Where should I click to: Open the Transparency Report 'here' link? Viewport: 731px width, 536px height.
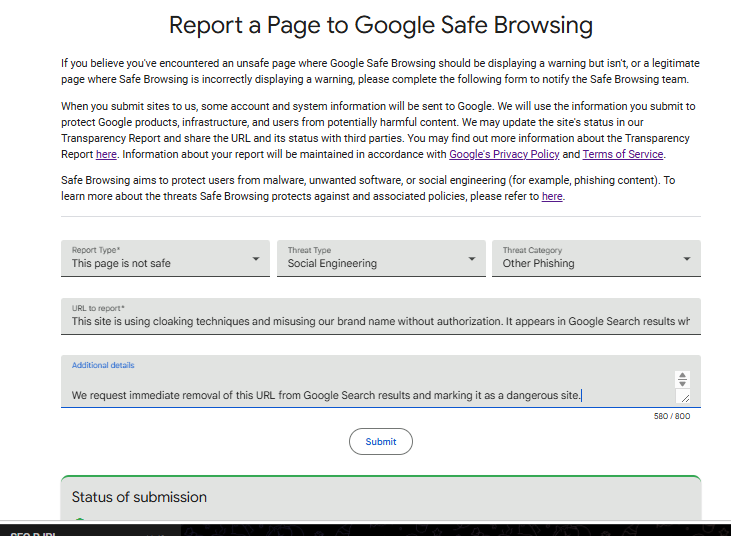[x=106, y=154]
